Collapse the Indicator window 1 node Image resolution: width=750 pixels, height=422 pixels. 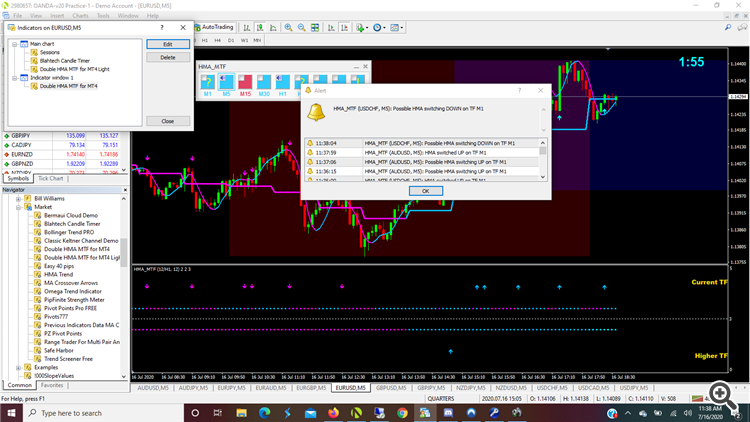tap(14, 78)
